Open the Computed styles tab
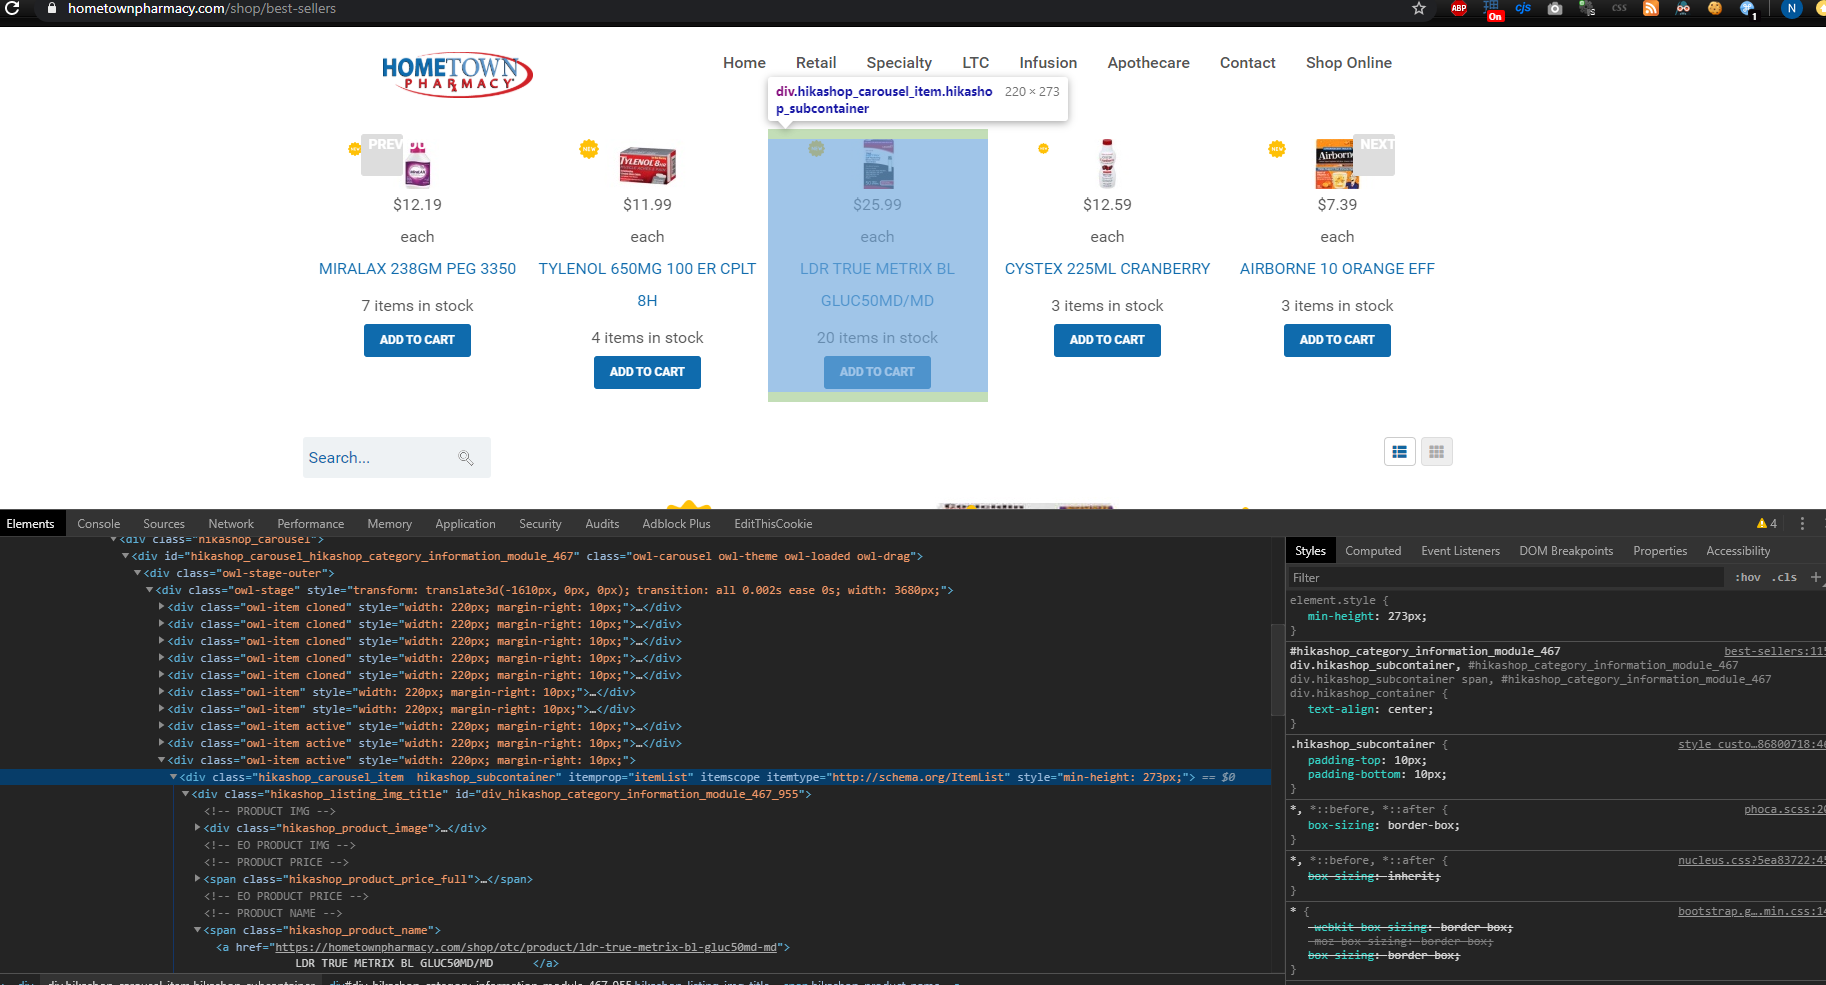Viewport: 1826px width, 985px height. (1372, 551)
